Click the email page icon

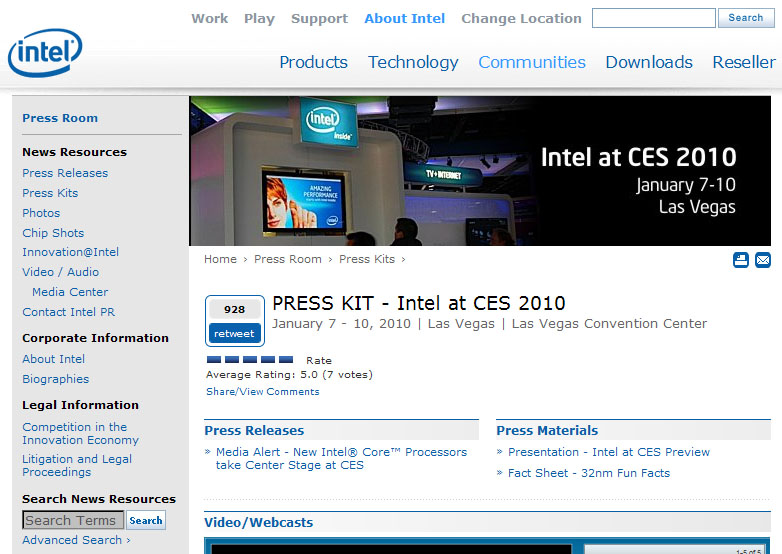point(763,260)
